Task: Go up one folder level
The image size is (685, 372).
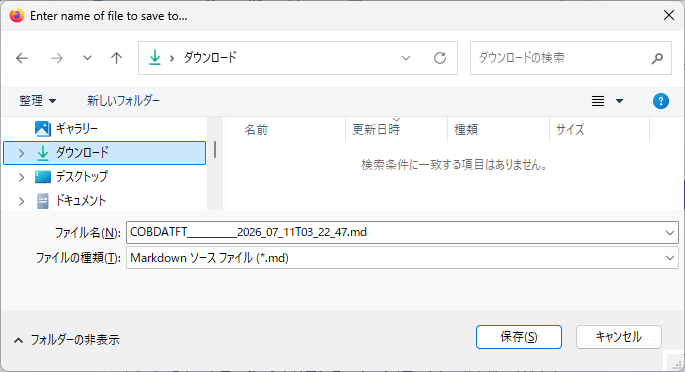Action: tap(116, 58)
